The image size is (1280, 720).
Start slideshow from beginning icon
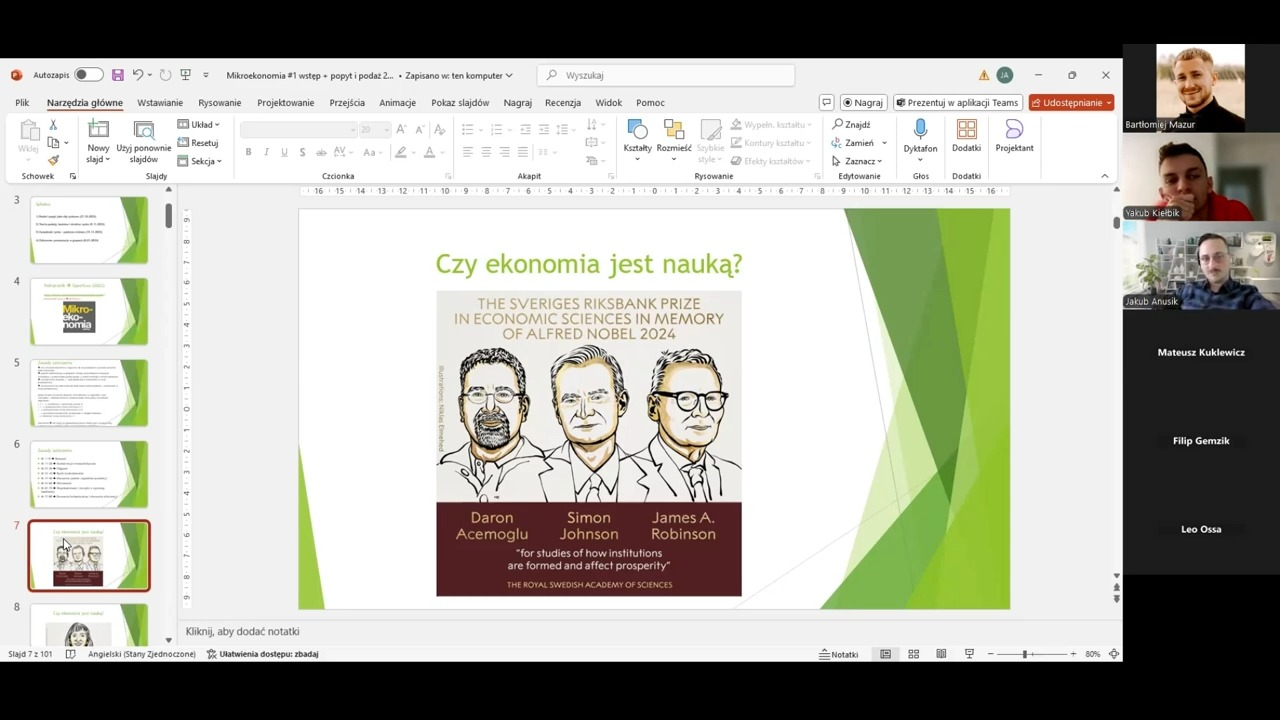(x=185, y=75)
